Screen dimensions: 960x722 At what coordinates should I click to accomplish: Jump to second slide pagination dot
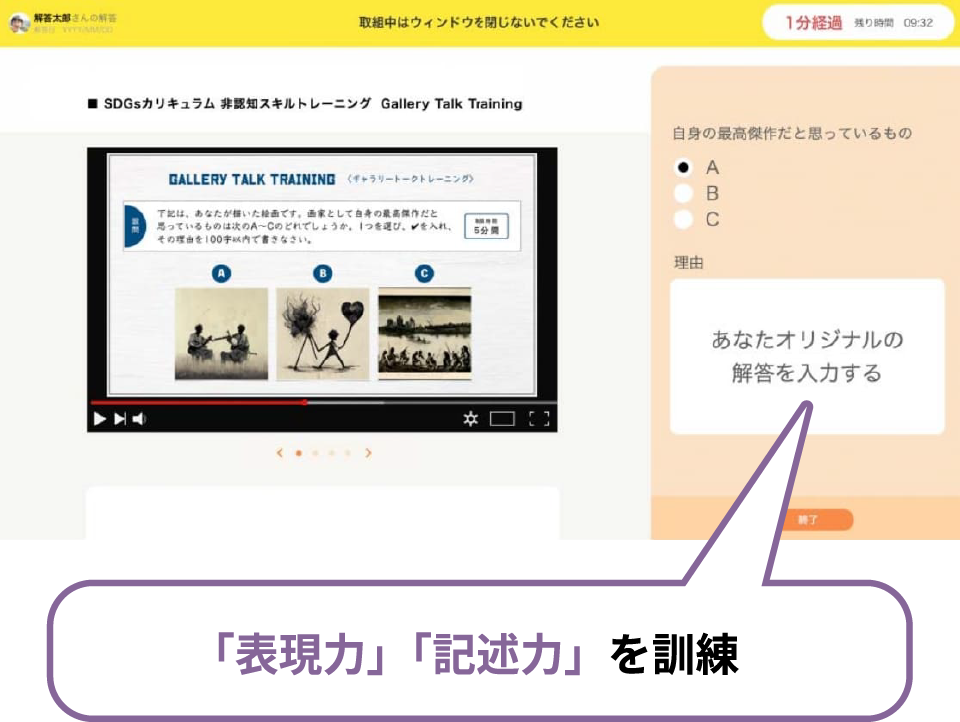(315, 453)
